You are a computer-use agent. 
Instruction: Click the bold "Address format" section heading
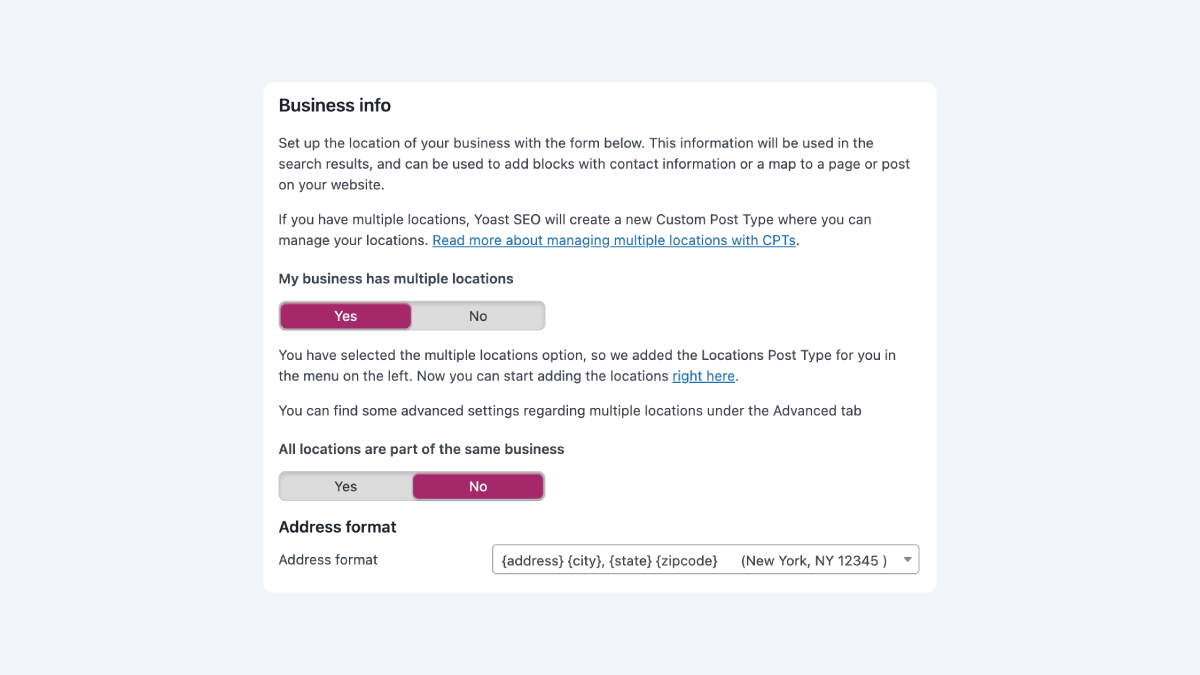click(x=337, y=527)
